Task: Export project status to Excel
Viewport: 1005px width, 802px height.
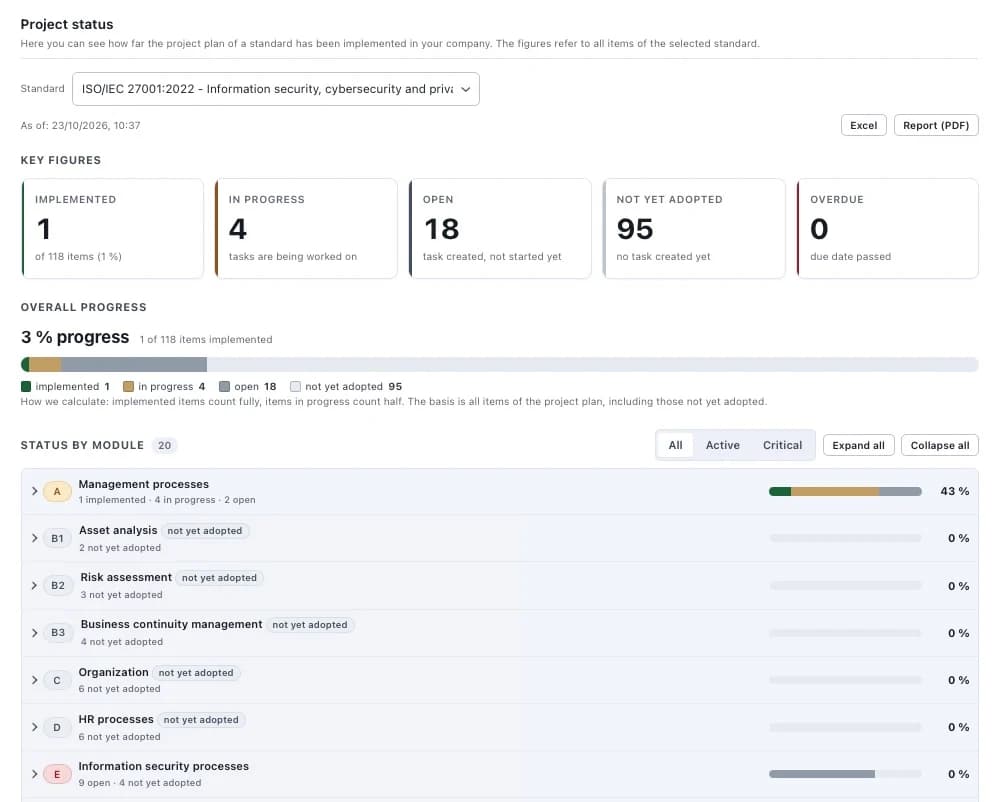Action: [863, 126]
